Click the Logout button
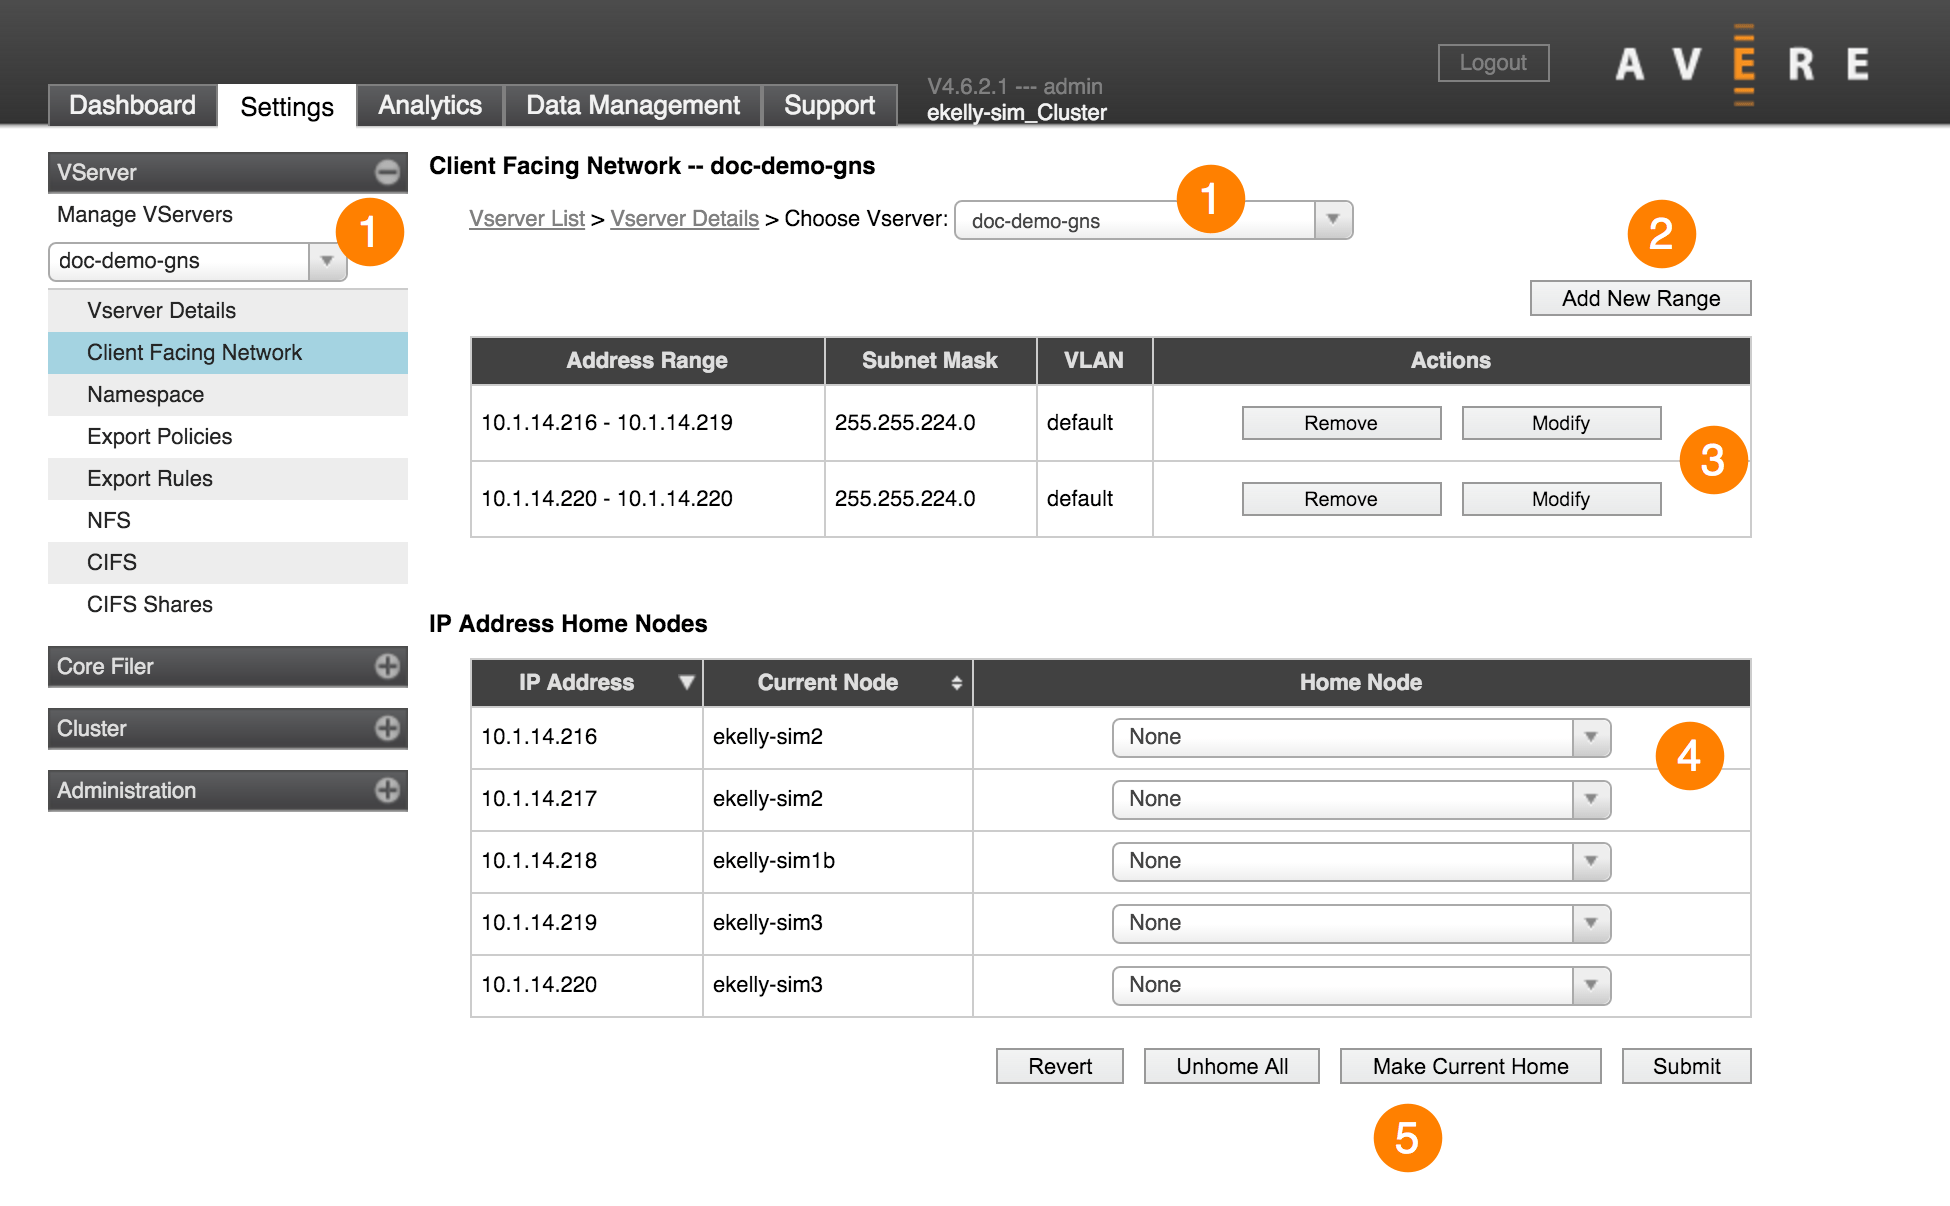 (x=1493, y=62)
